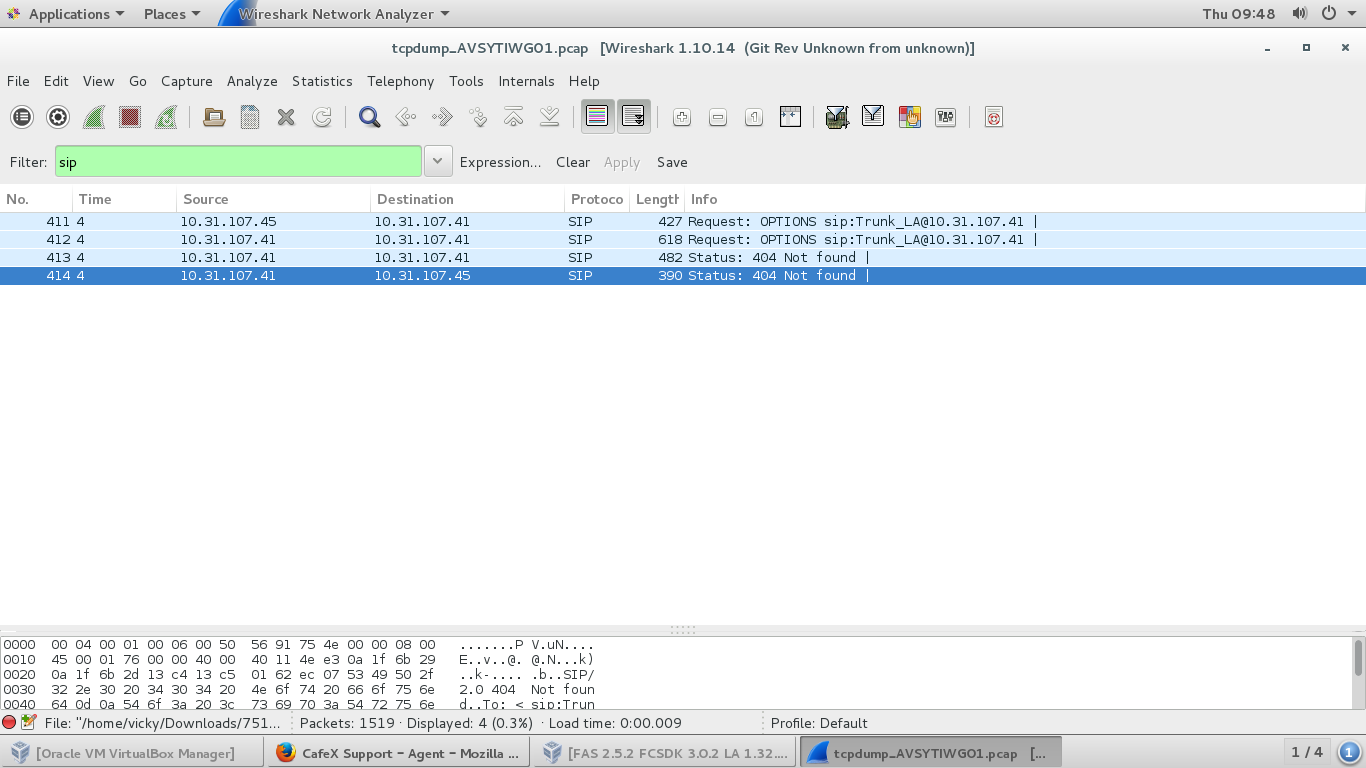The image size is (1366, 768).
Task: Save the current display filter
Action: pos(672,162)
